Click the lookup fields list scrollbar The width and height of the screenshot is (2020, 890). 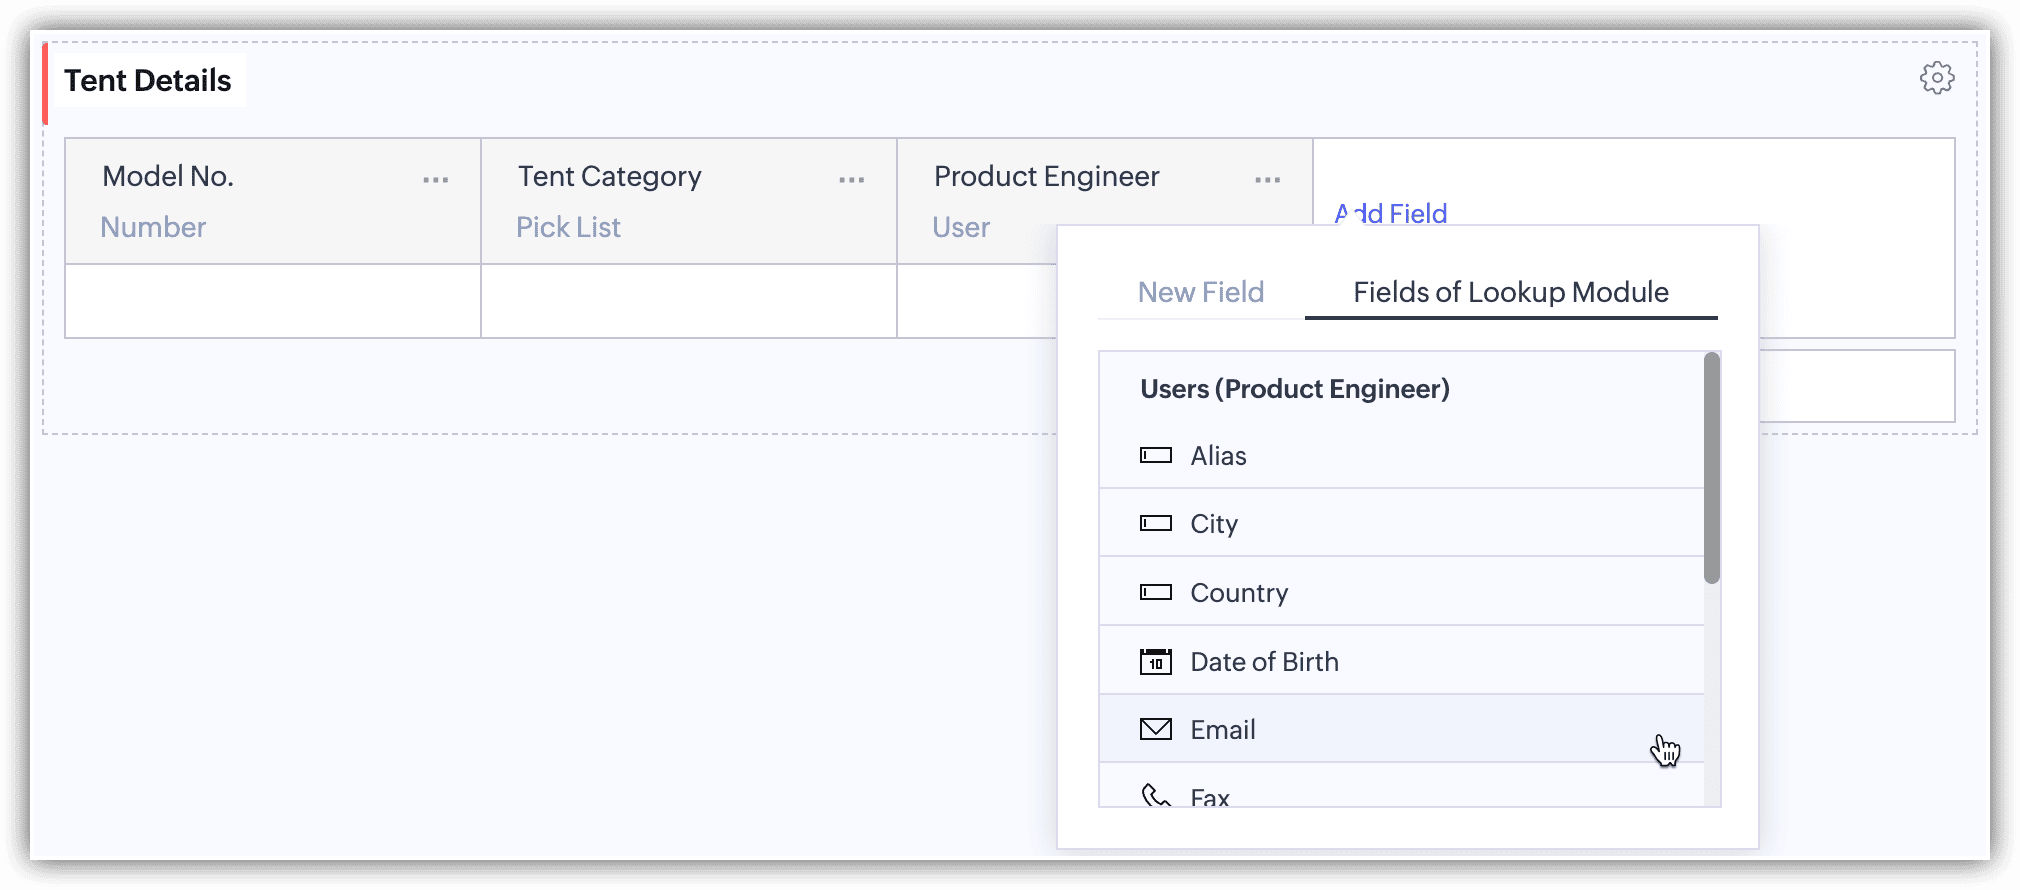pos(1712,468)
